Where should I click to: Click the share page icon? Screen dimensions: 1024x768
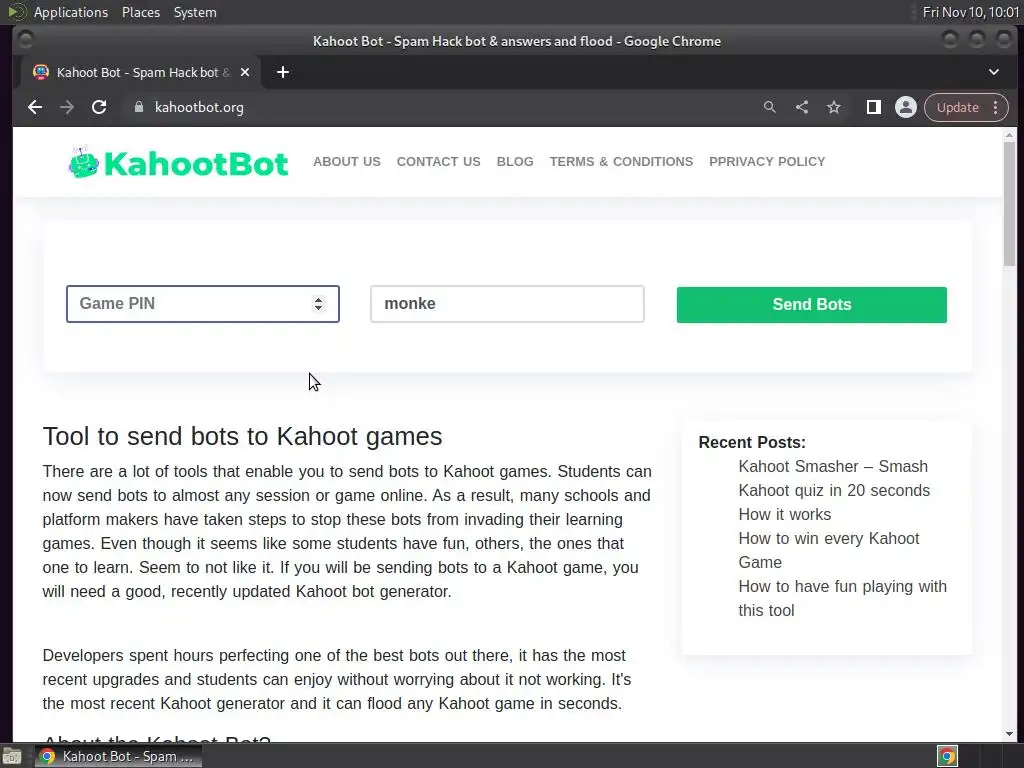click(x=802, y=107)
